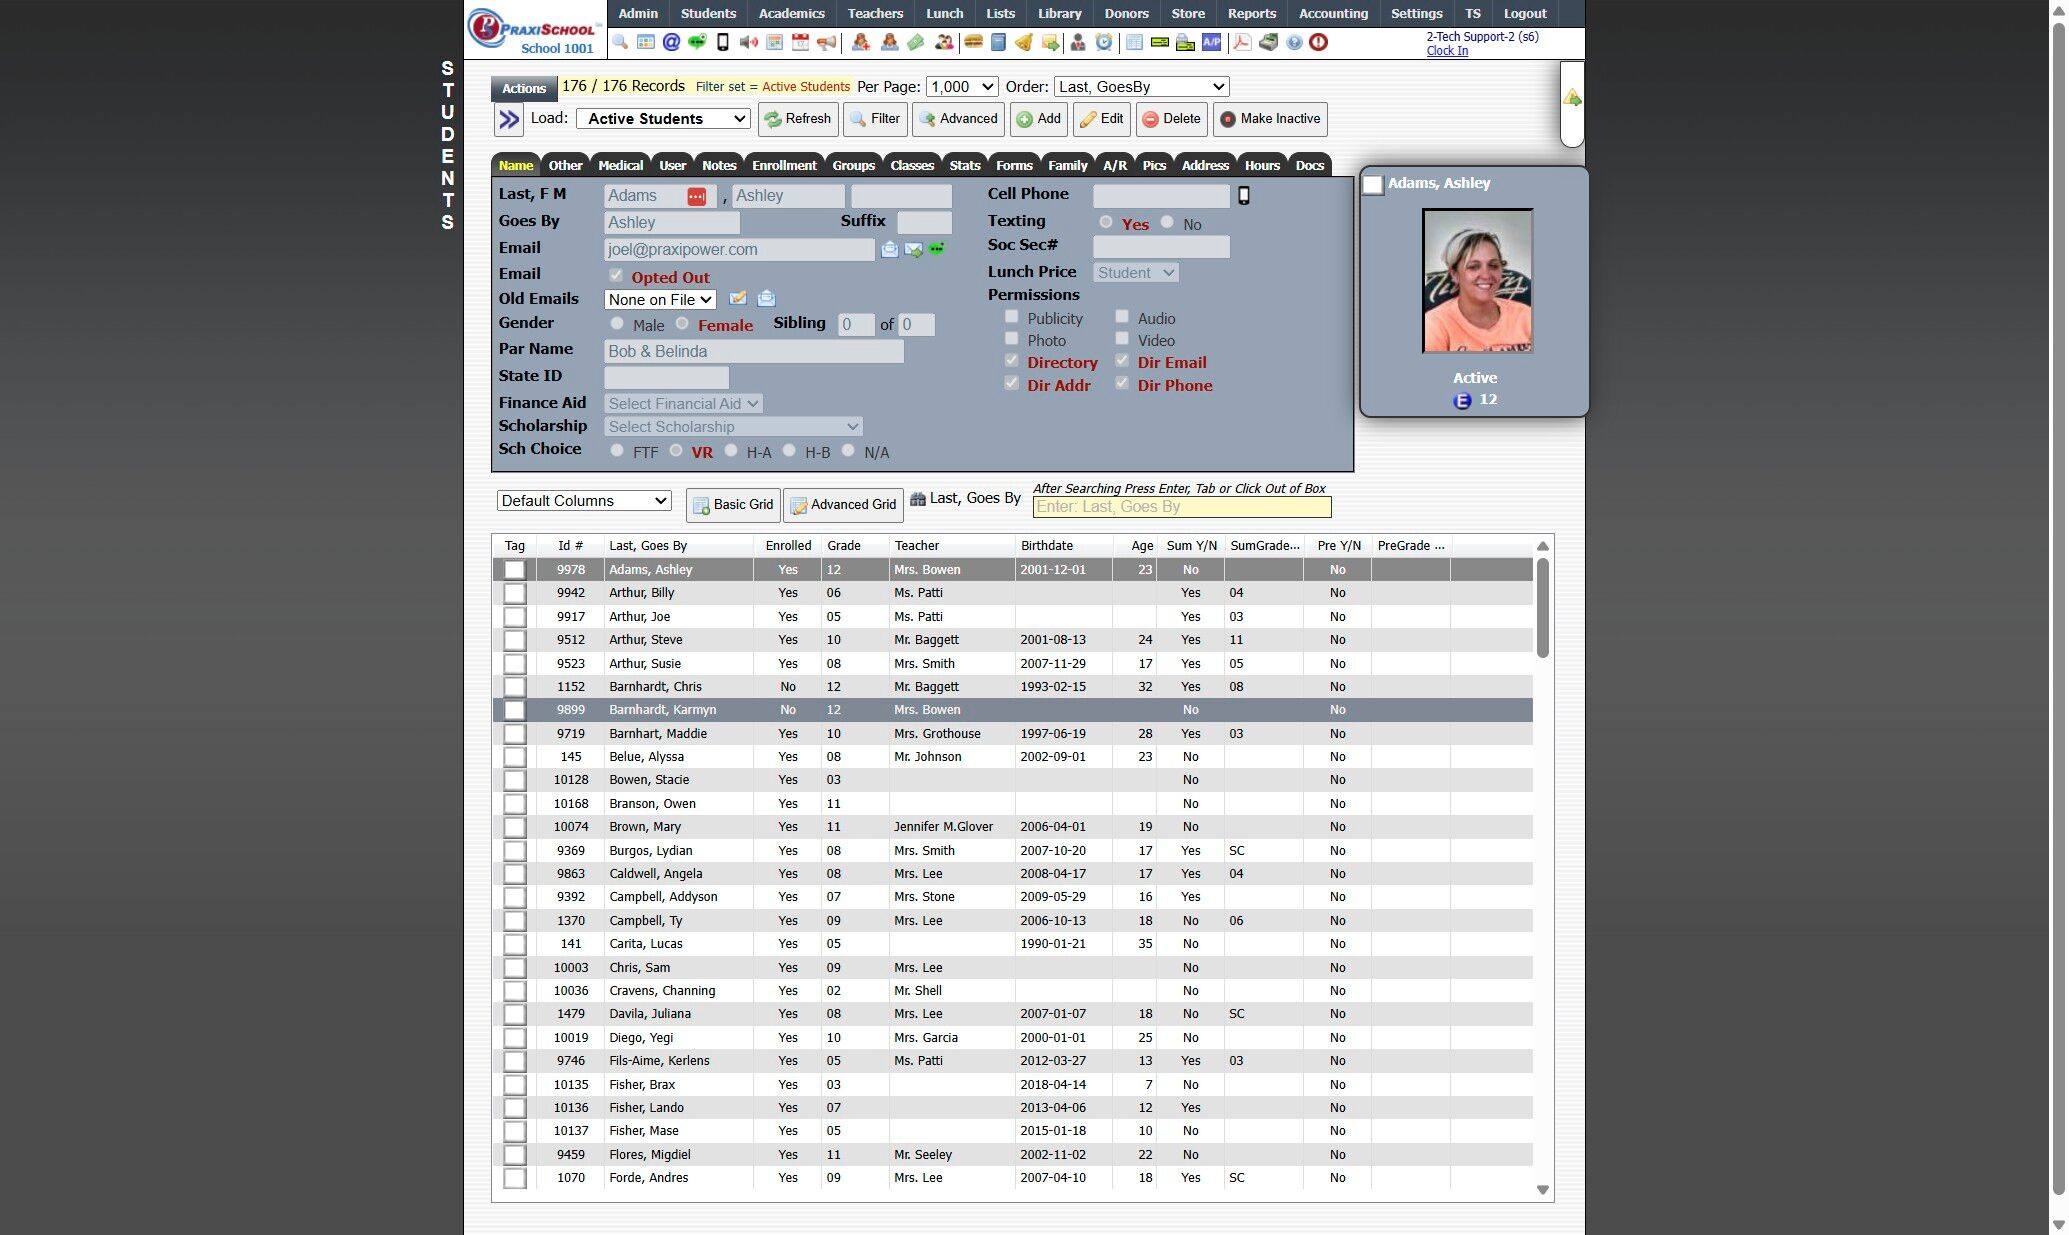The height and width of the screenshot is (1235, 2069).
Task: Open the Accounting menu
Action: click(x=1333, y=13)
